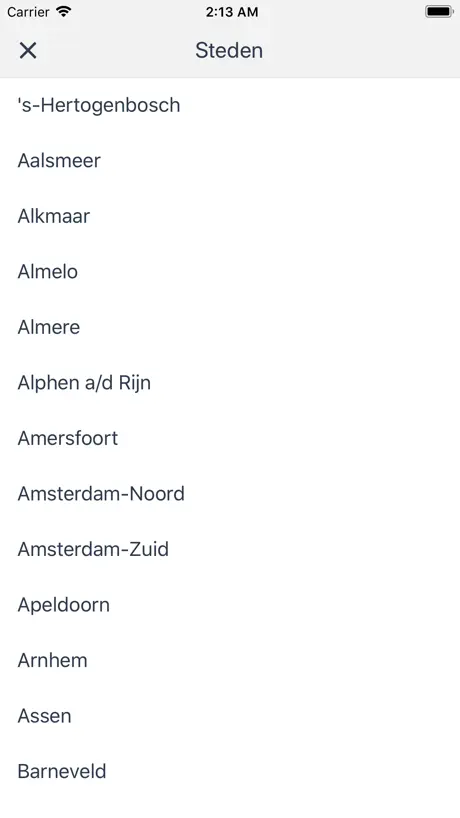
Task: Tap the battery indicator icon
Action: 439,11
